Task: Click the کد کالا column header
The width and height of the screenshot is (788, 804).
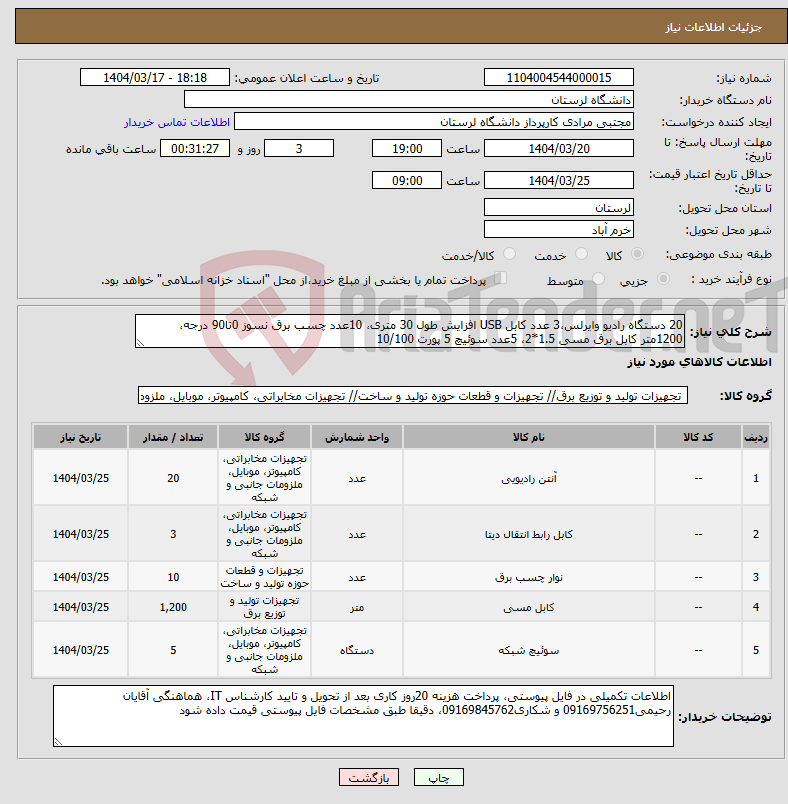Action: click(698, 437)
